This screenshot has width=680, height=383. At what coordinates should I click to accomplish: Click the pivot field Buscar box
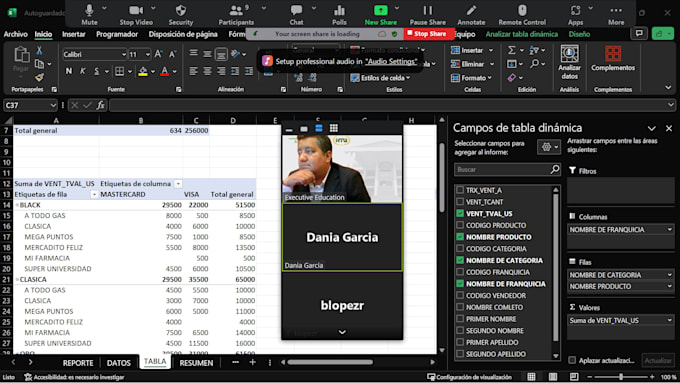click(x=507, y=170)
